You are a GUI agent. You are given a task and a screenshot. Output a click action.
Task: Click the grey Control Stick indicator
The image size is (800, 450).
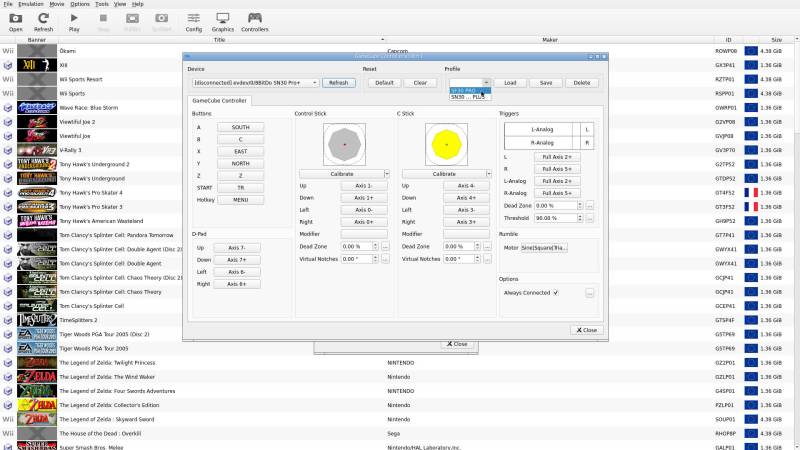pyautogui.click(x=344, y=144)
